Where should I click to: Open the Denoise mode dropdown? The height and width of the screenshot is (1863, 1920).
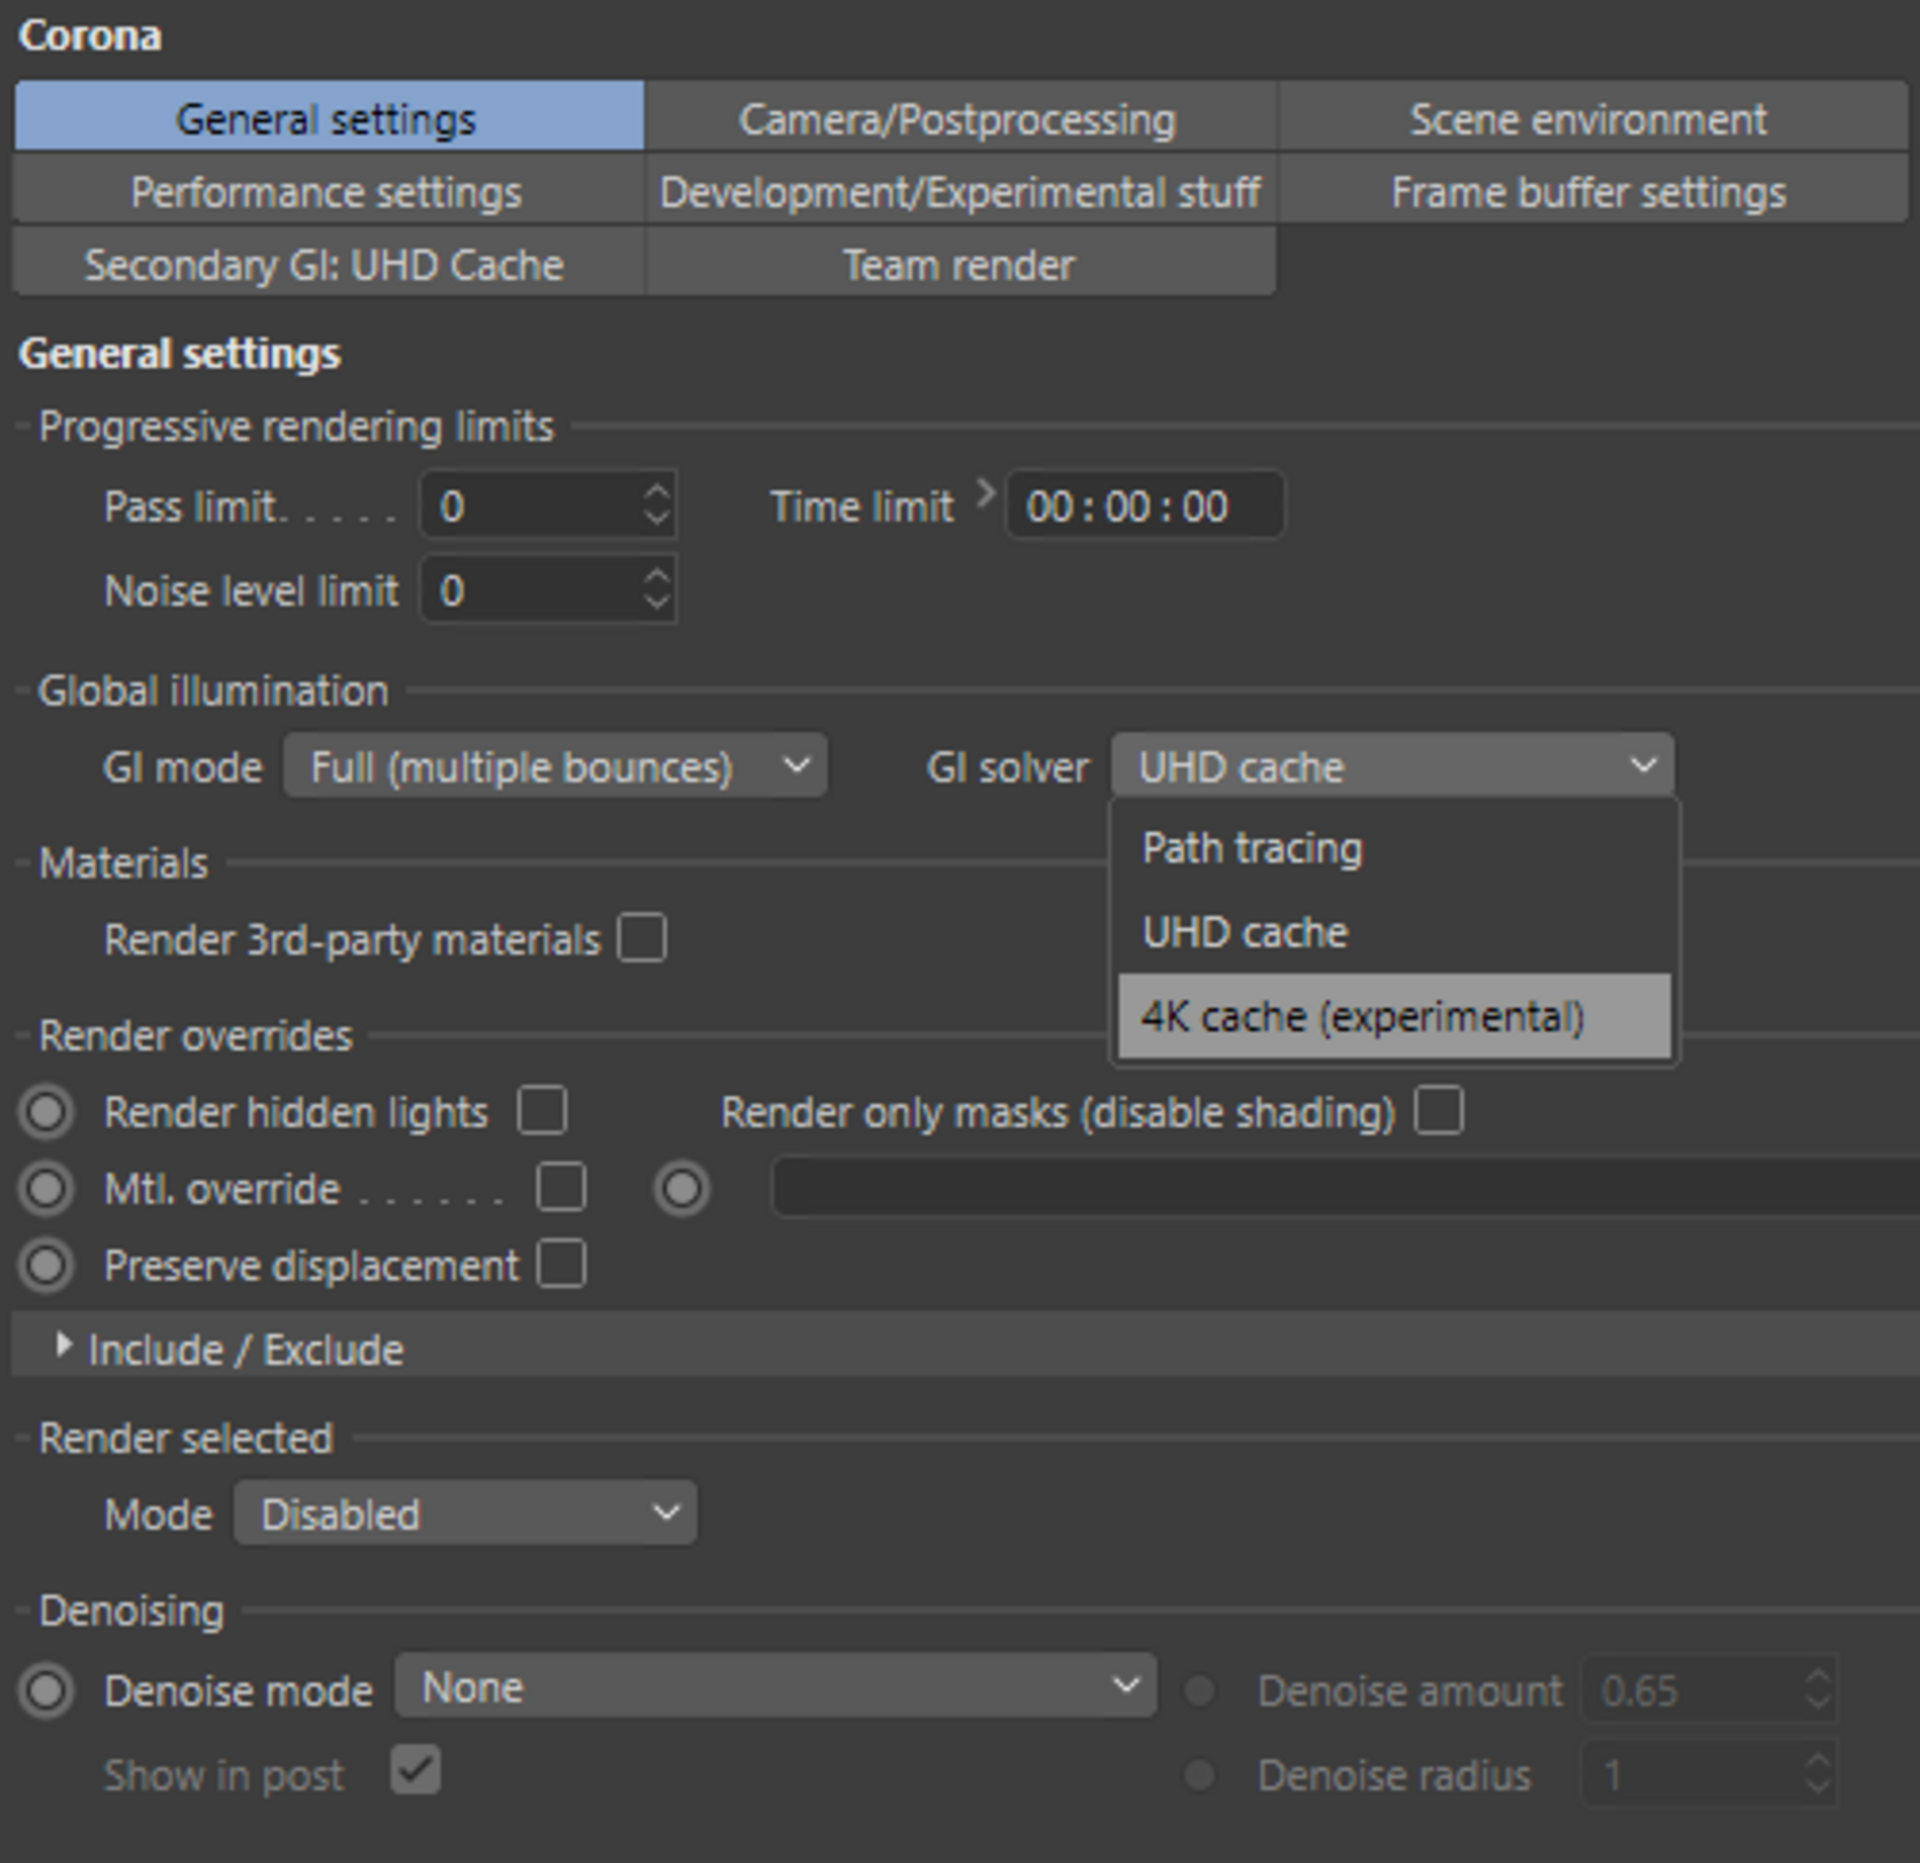(x=776, y=1686)
